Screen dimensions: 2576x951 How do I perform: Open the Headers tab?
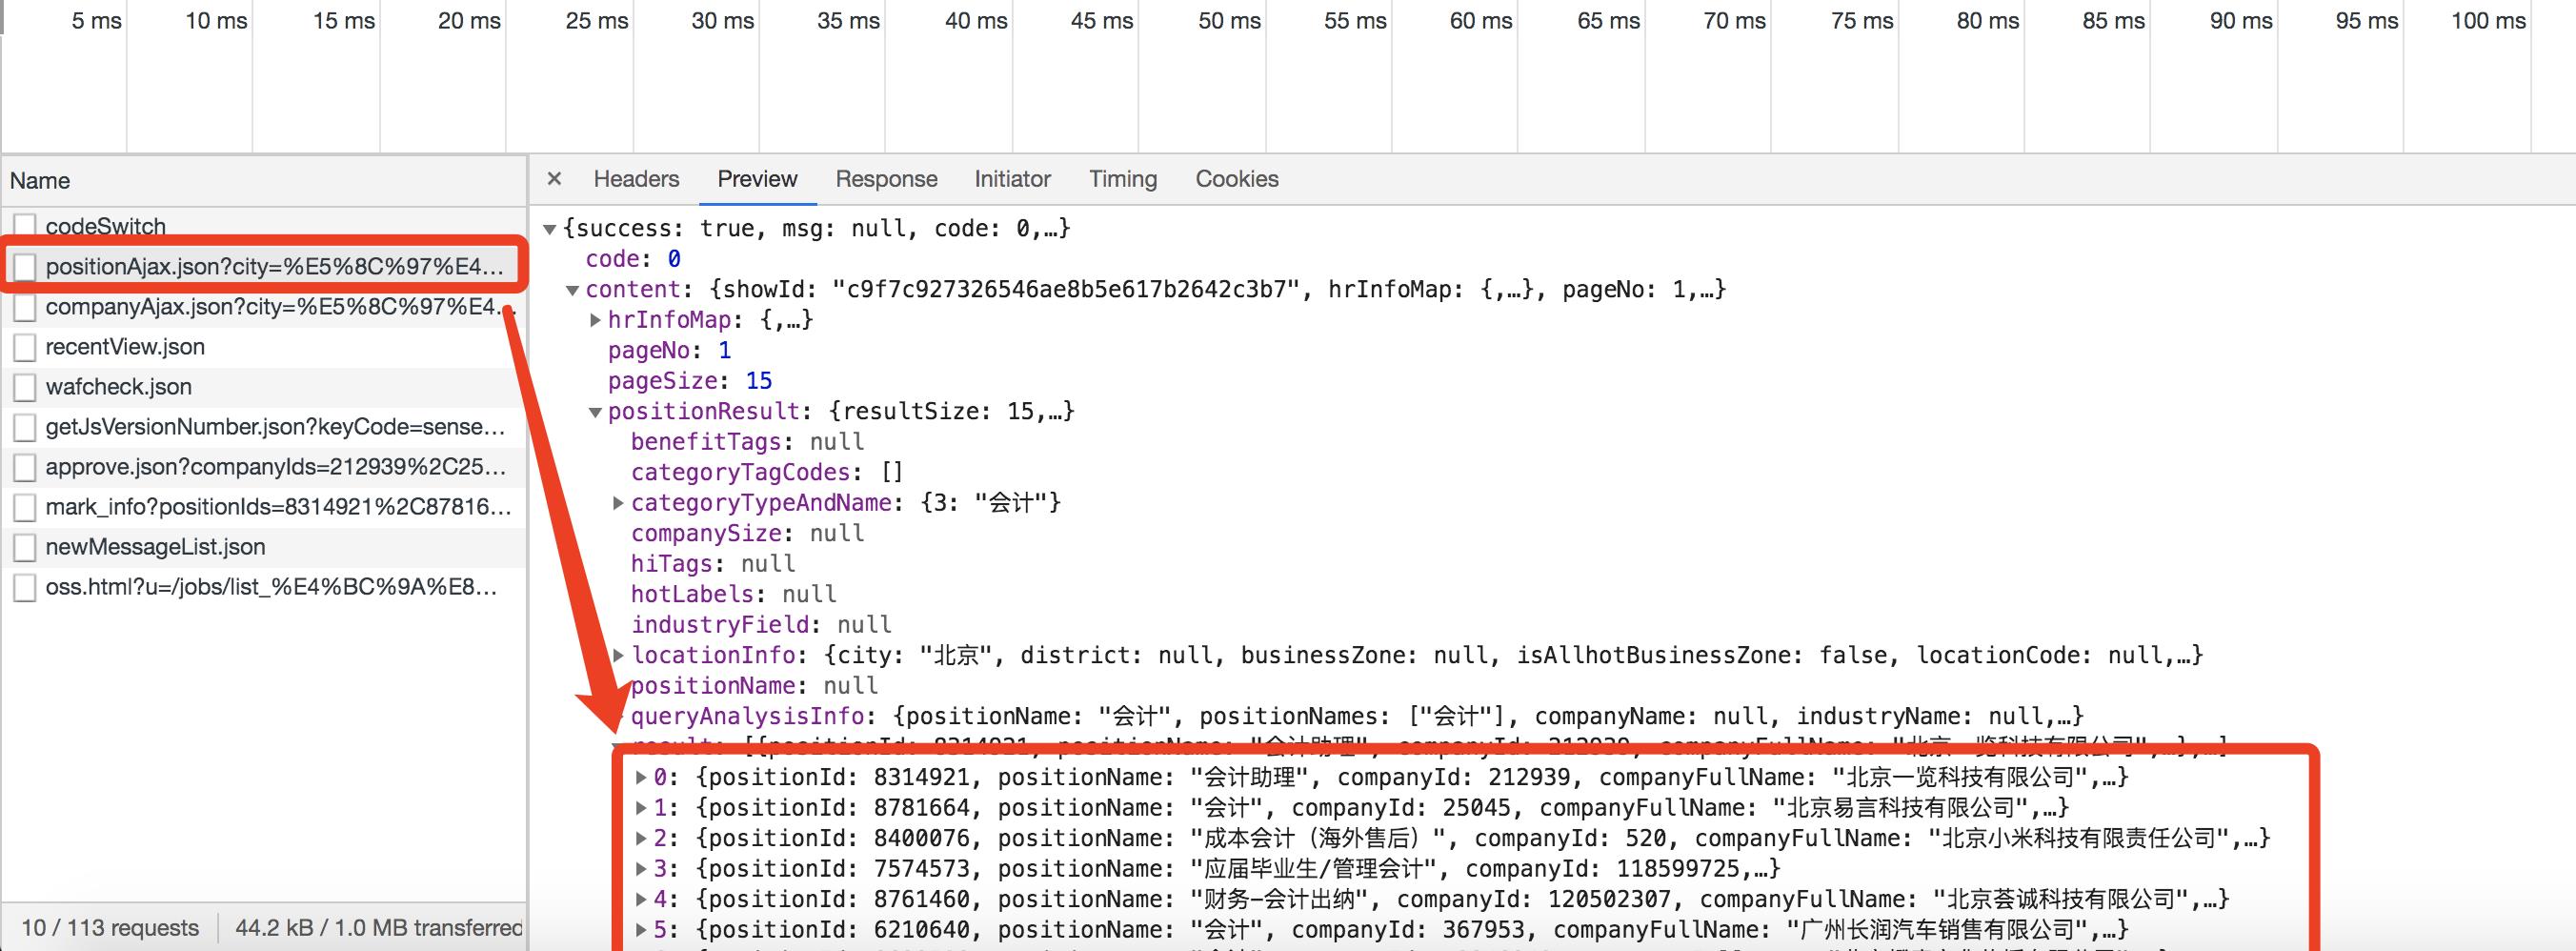point(636,179)
